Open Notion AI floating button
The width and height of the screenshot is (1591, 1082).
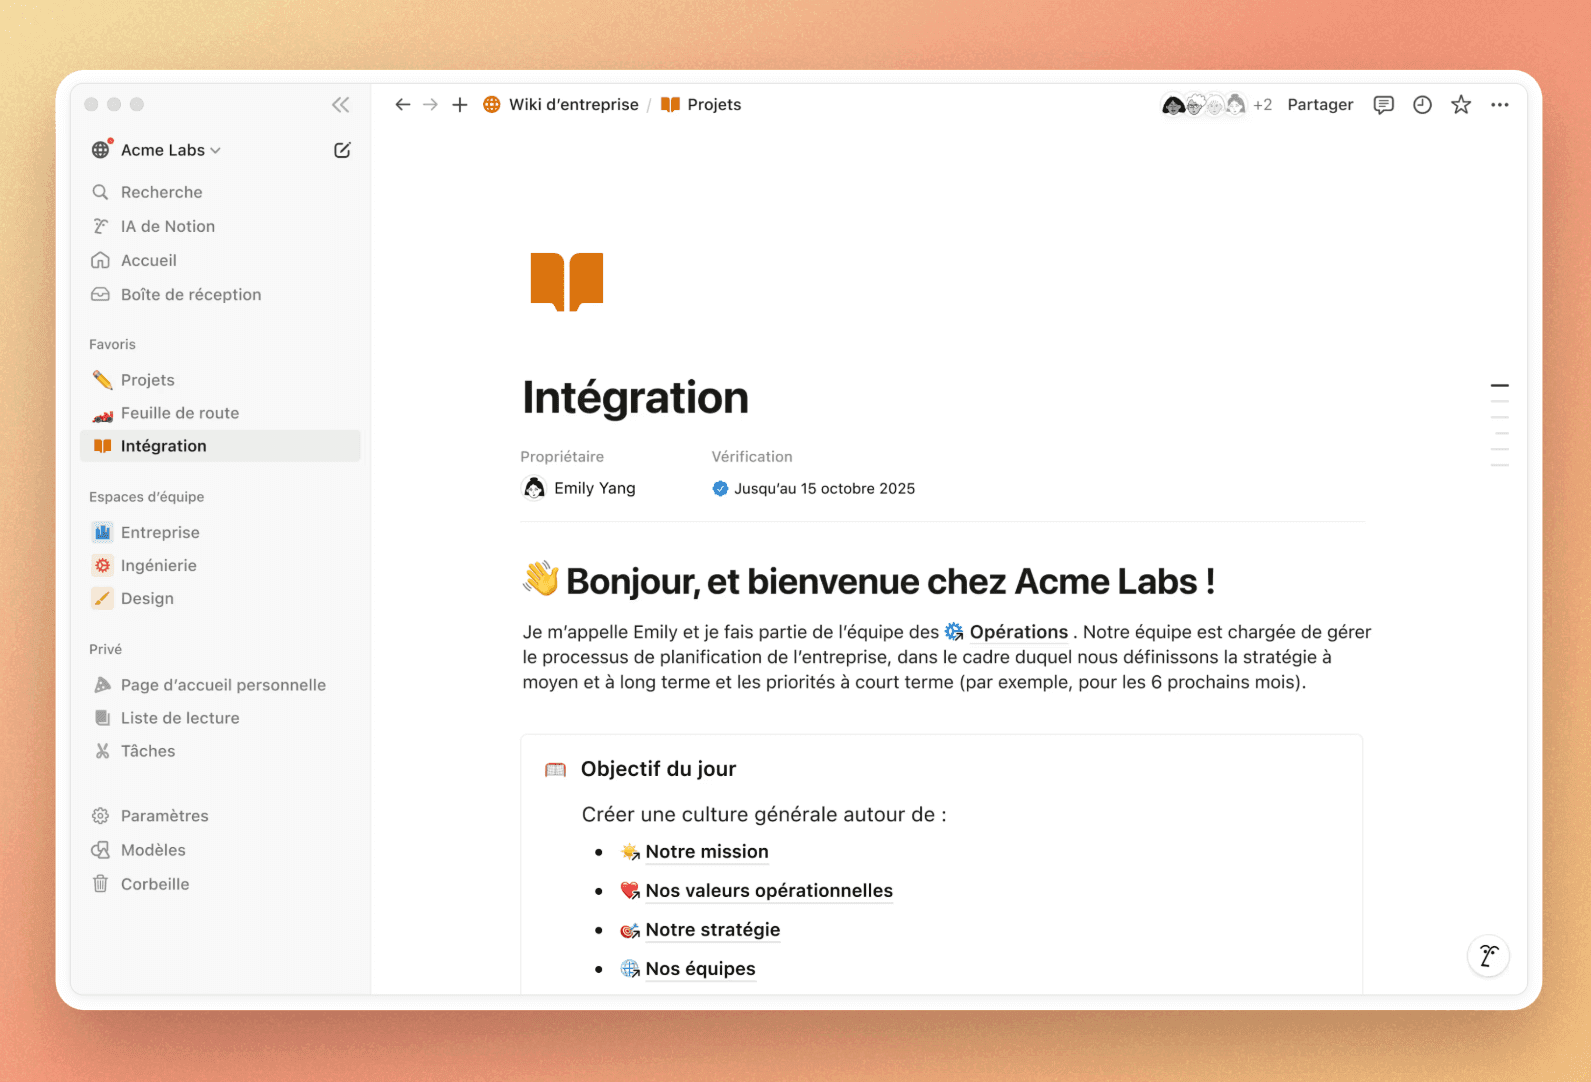[x=1488, y=956]
